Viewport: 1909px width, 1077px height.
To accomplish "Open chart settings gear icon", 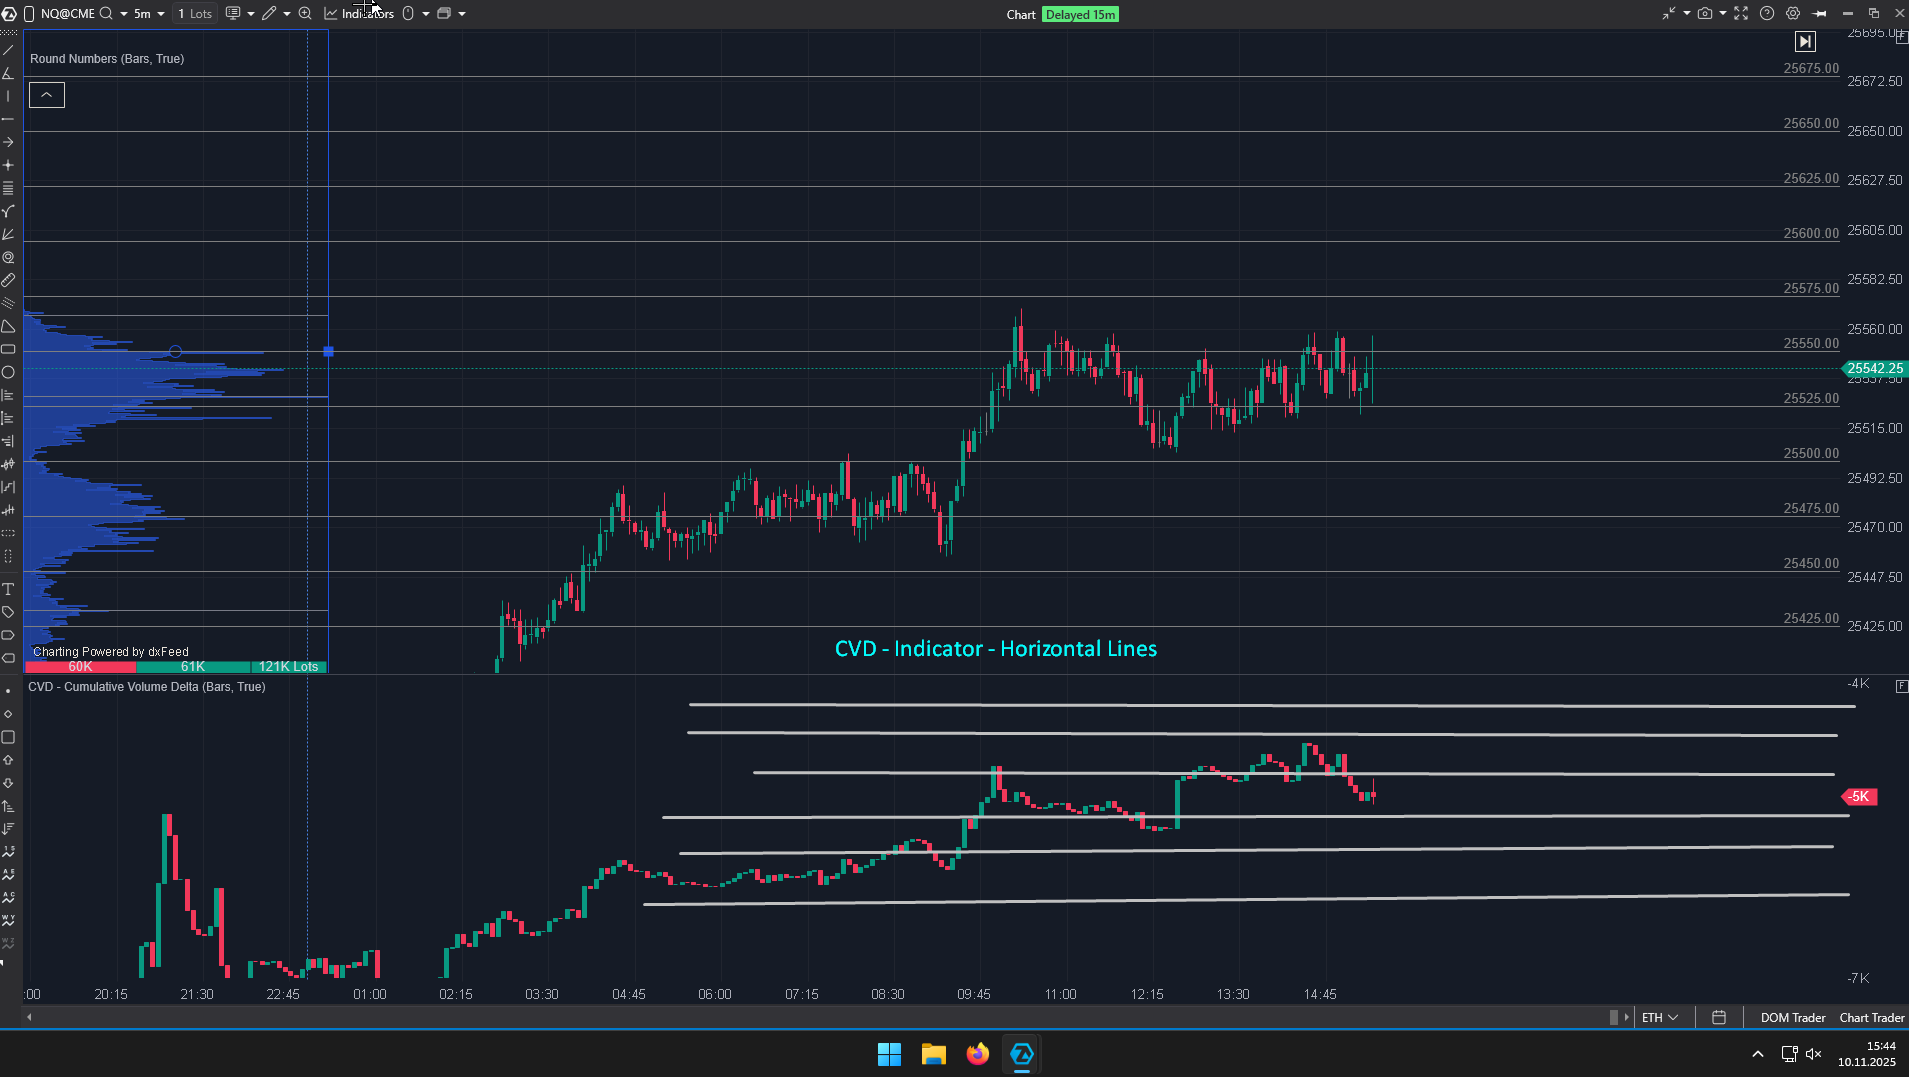I will point(1793,14).
